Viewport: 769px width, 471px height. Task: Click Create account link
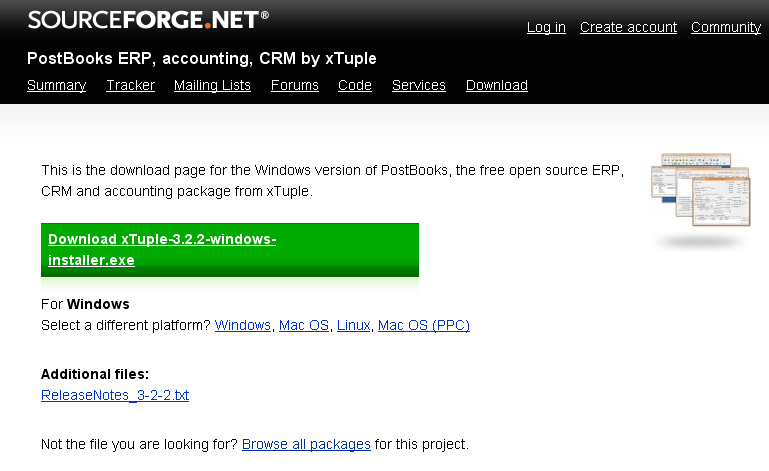[x=628, y=27]
